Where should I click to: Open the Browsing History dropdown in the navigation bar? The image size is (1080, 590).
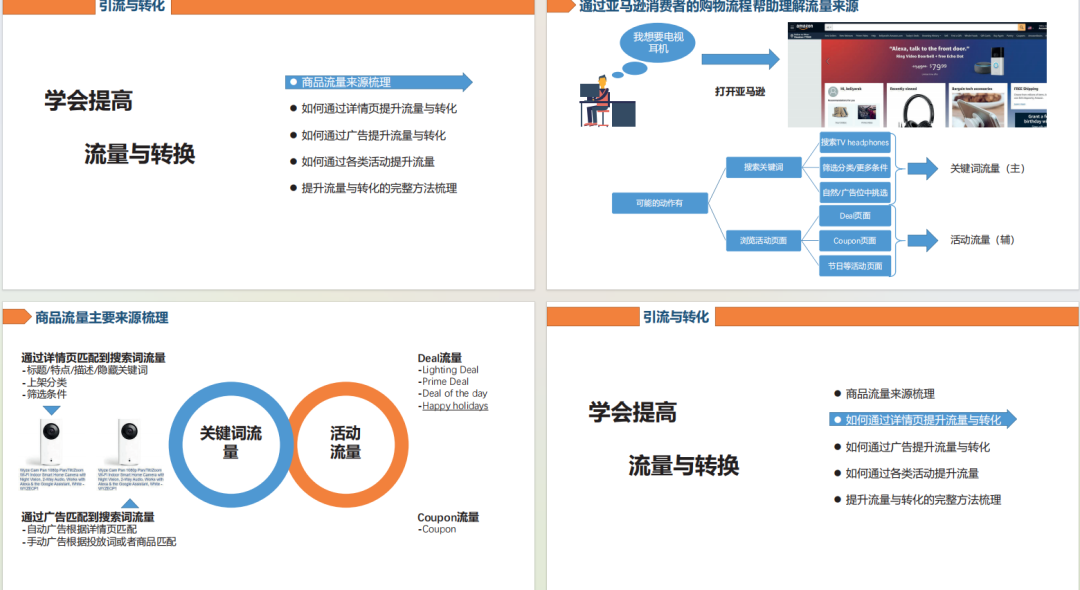pyautogui.click(x=934, y=36)
